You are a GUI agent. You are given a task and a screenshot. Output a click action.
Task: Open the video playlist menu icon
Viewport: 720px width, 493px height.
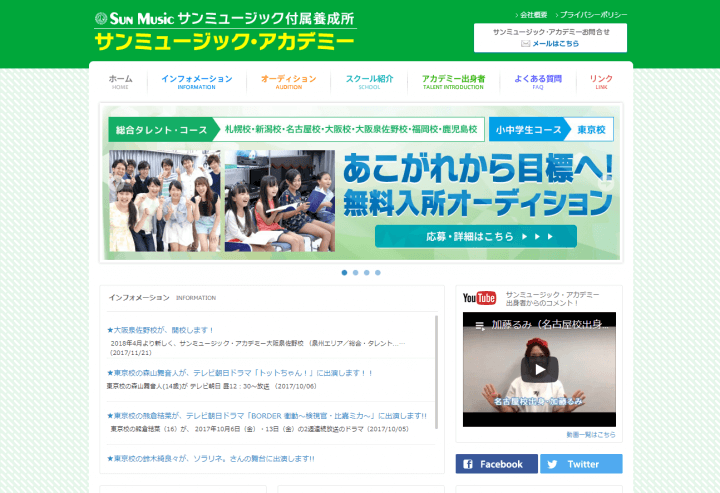point(480,326)
